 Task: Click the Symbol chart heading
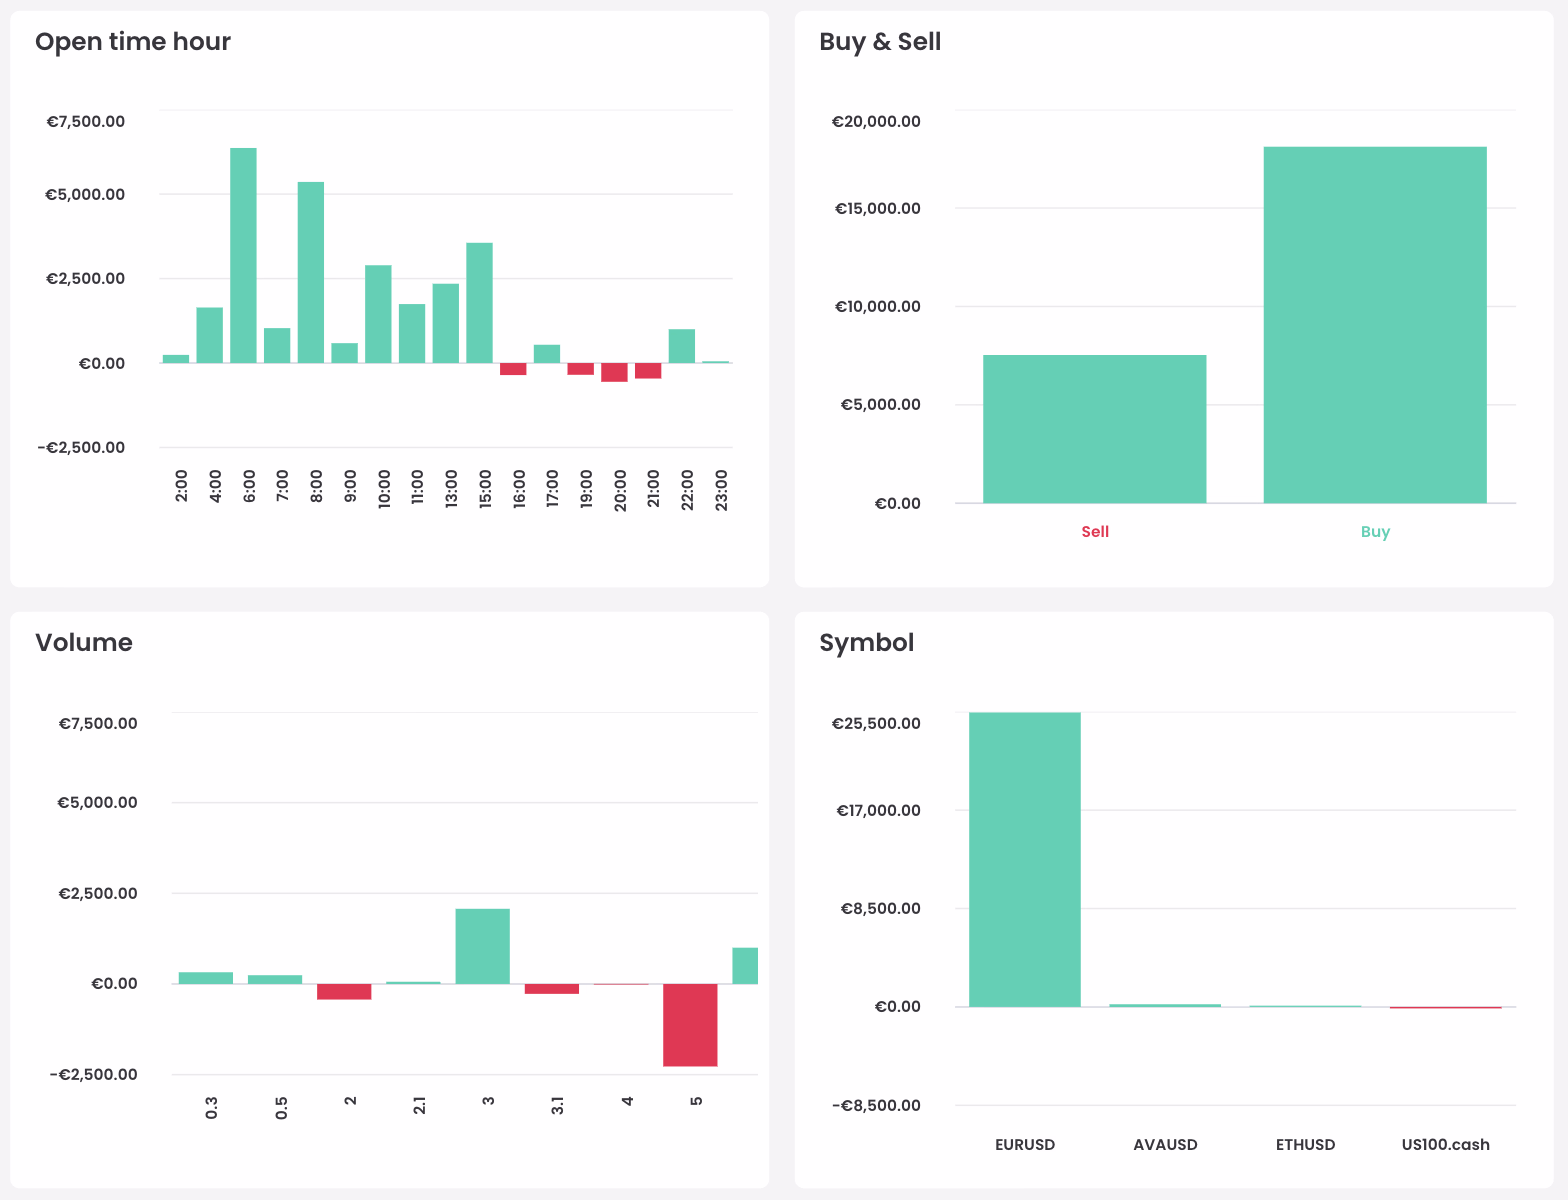867,643
